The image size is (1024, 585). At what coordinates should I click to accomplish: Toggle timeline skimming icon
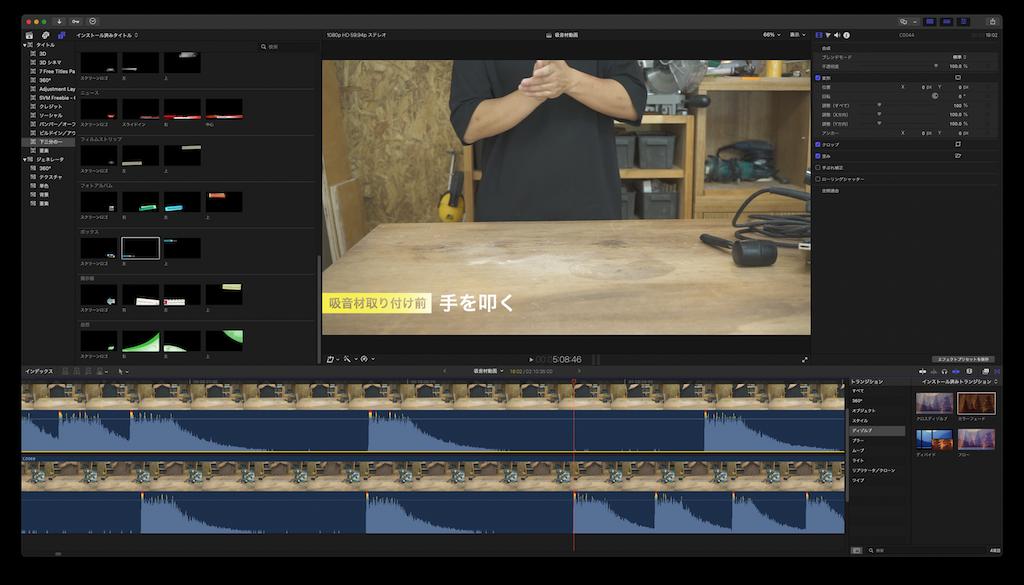click(922, 372)
